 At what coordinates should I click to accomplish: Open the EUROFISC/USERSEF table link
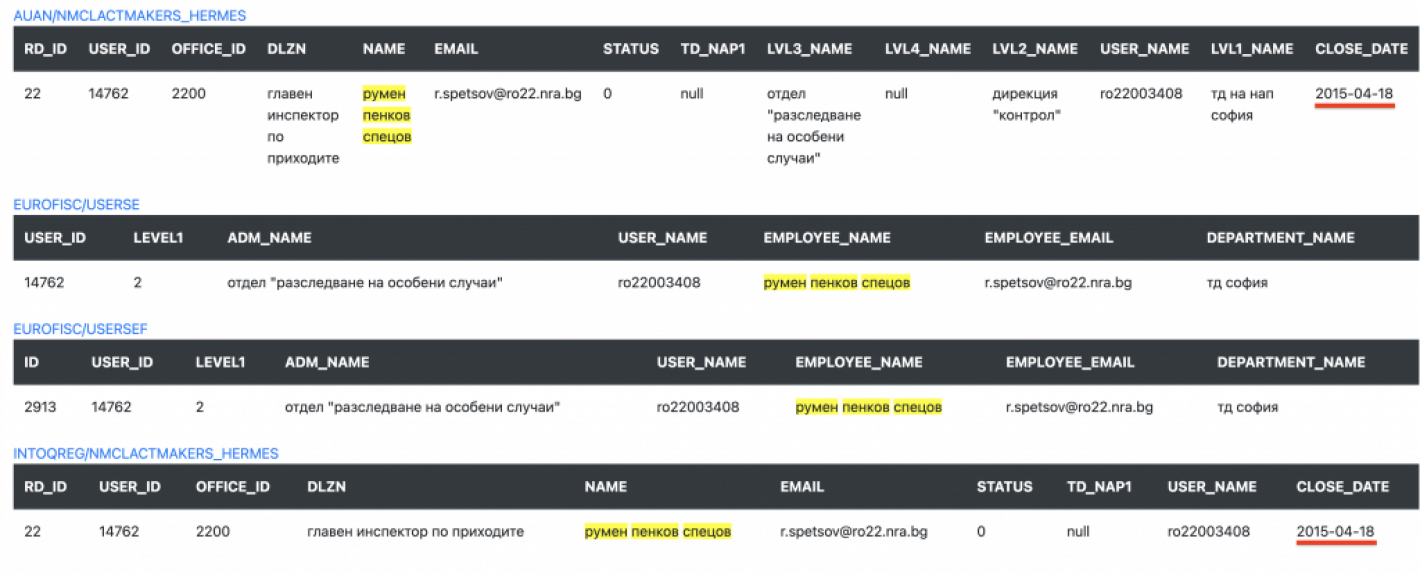pos(80,329)
